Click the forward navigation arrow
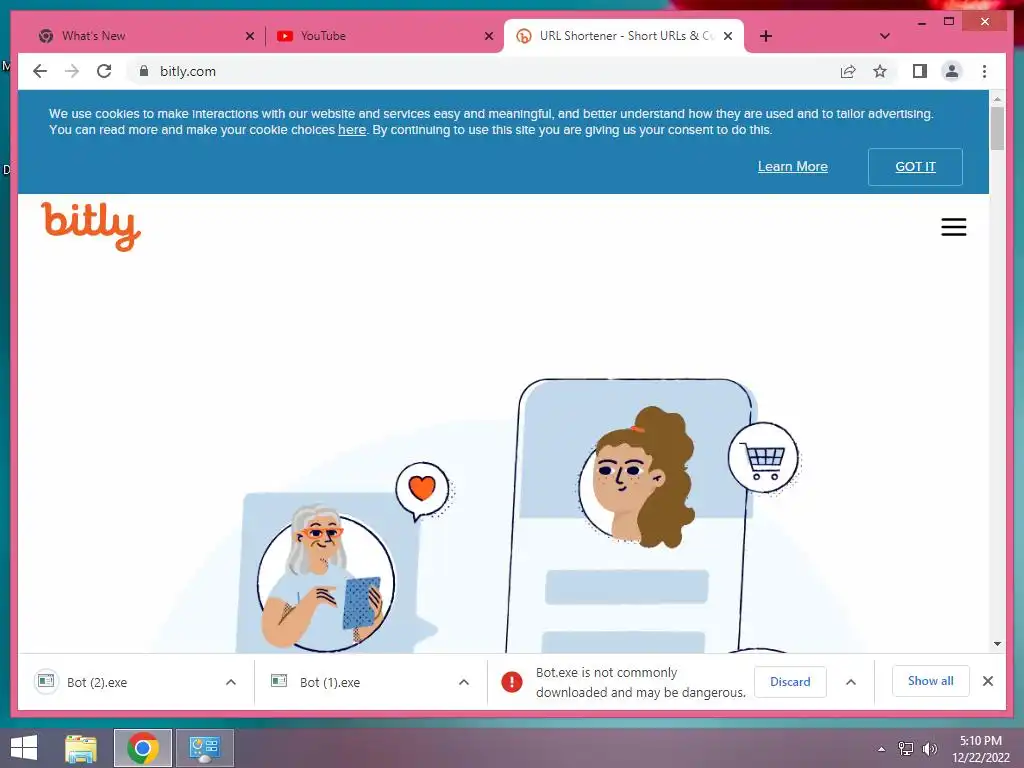Screen dimensions: 1024x768 coord(72,71)
